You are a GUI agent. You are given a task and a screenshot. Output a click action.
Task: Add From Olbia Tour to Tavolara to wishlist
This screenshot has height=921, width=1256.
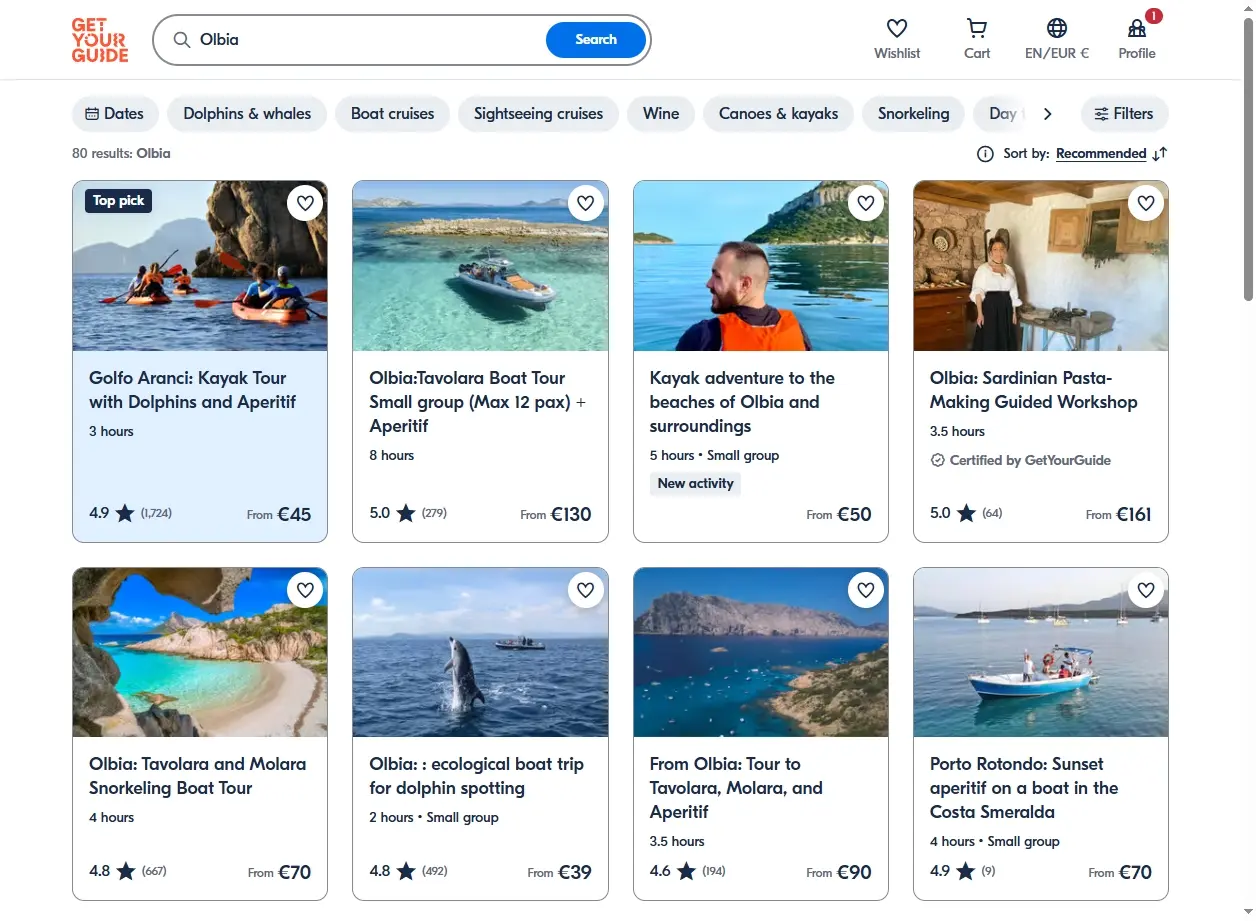[866, 590]
